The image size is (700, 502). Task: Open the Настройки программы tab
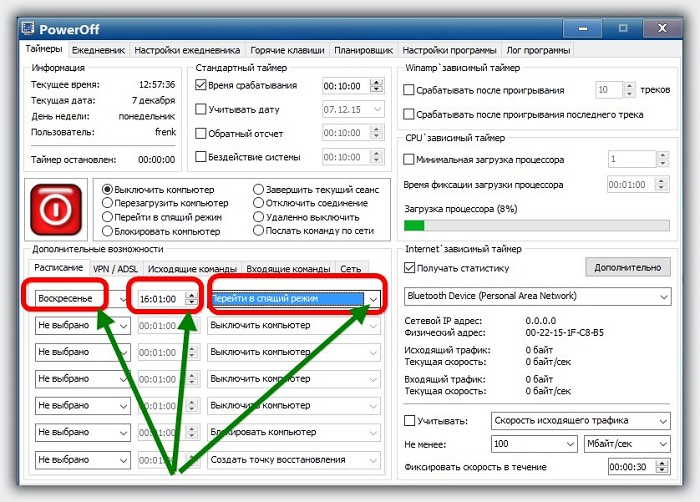click(449, 50)
